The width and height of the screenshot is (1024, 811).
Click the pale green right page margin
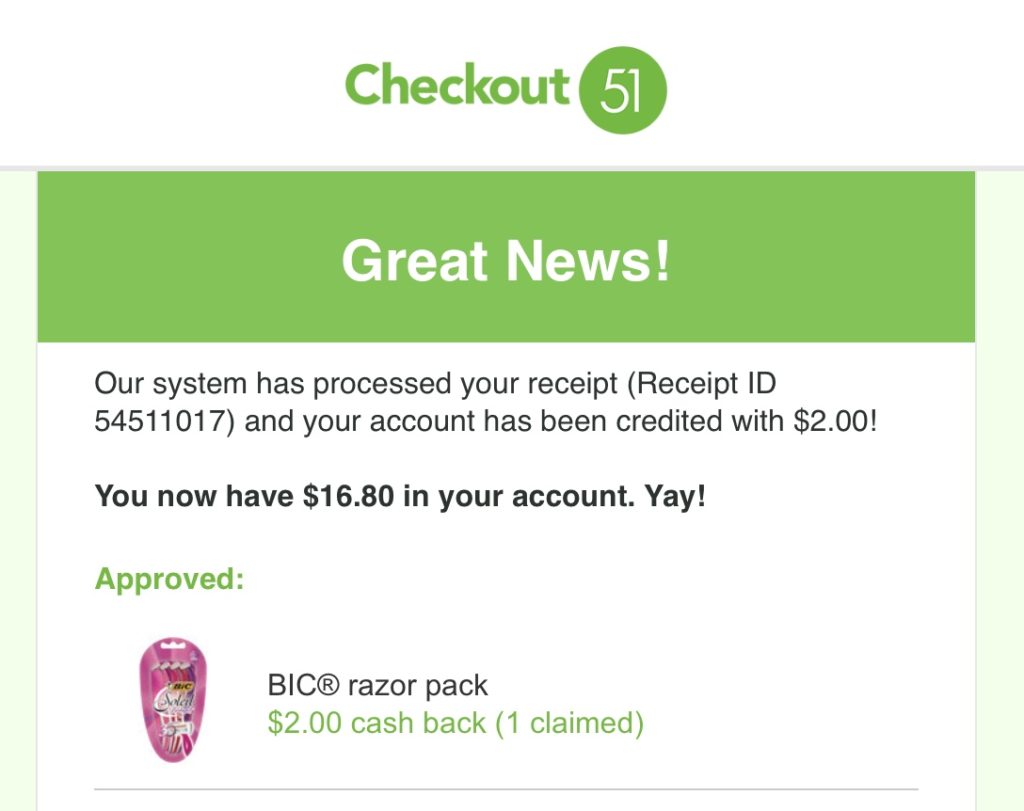[x=1000, y=491]
